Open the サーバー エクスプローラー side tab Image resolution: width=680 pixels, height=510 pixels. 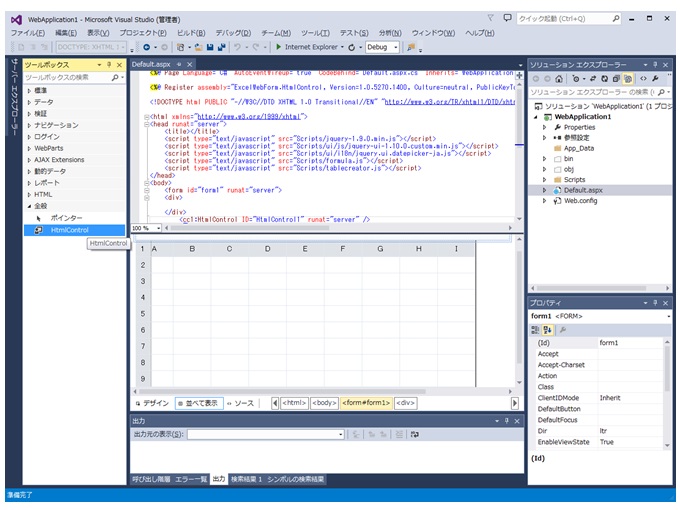14,97
